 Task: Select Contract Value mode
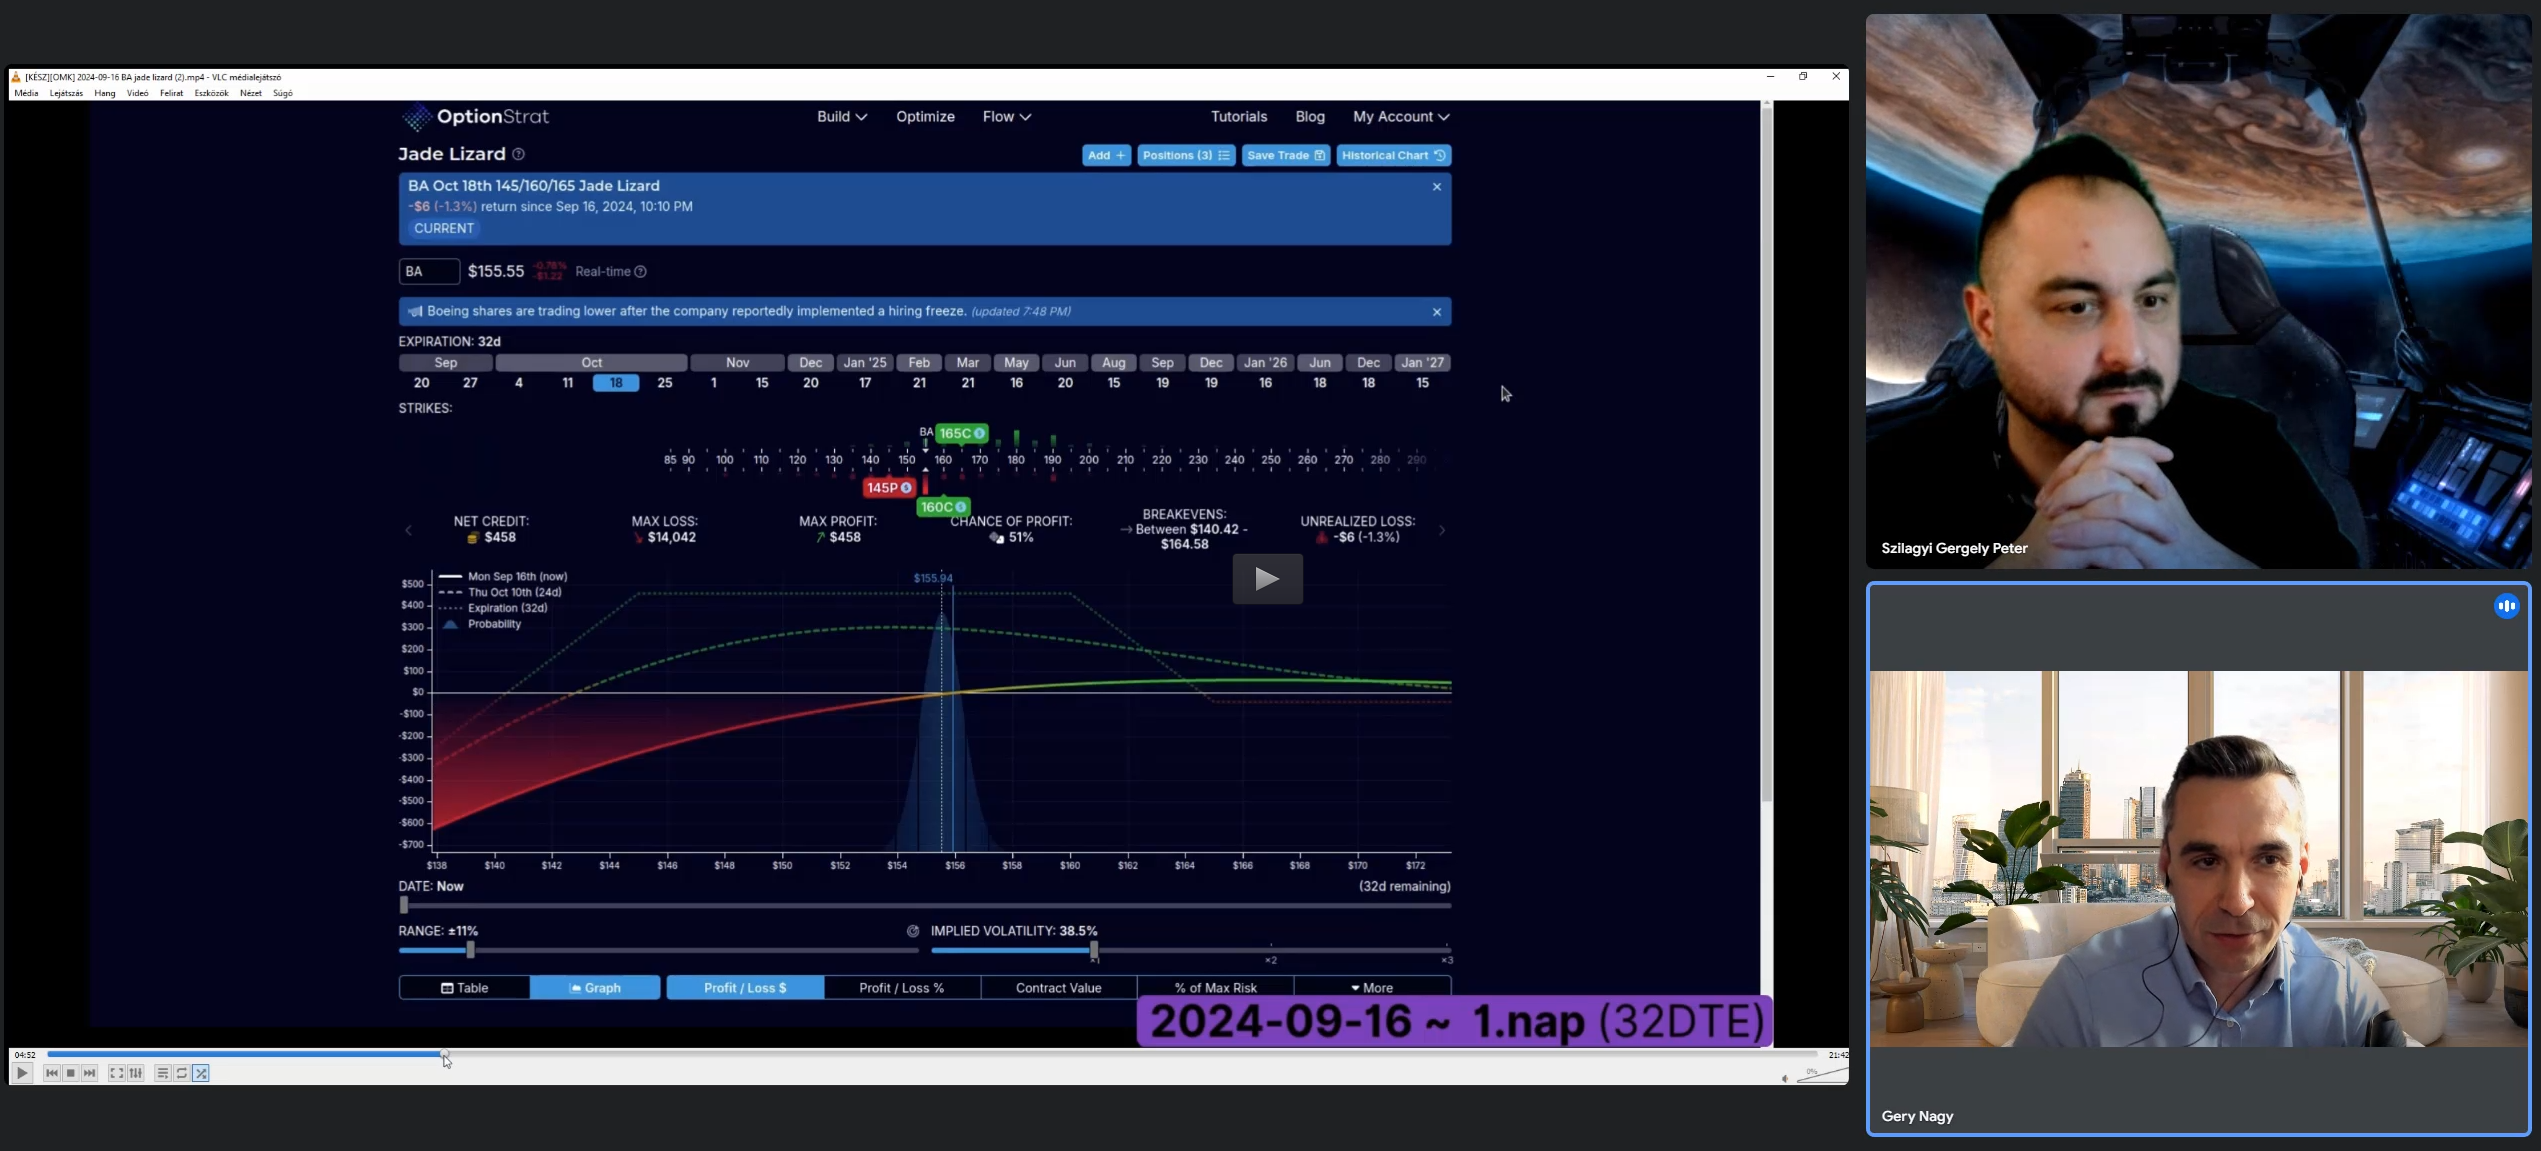[x=1058, y=988]
